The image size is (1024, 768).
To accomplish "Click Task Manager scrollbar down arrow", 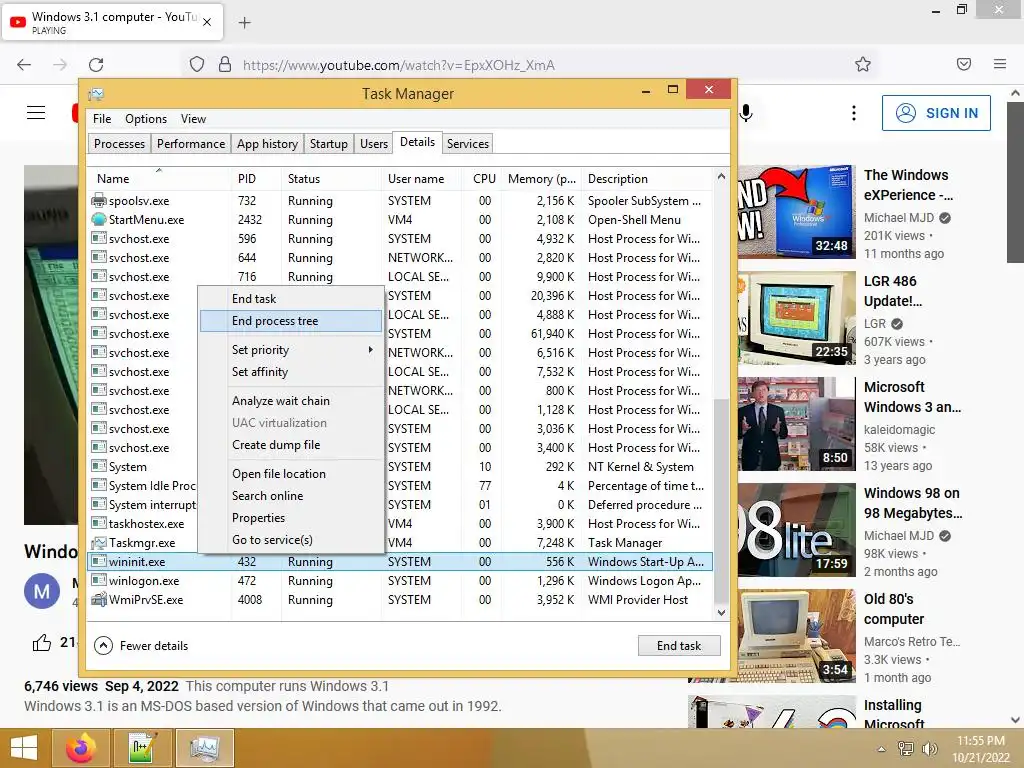I will tap(721, 613).
